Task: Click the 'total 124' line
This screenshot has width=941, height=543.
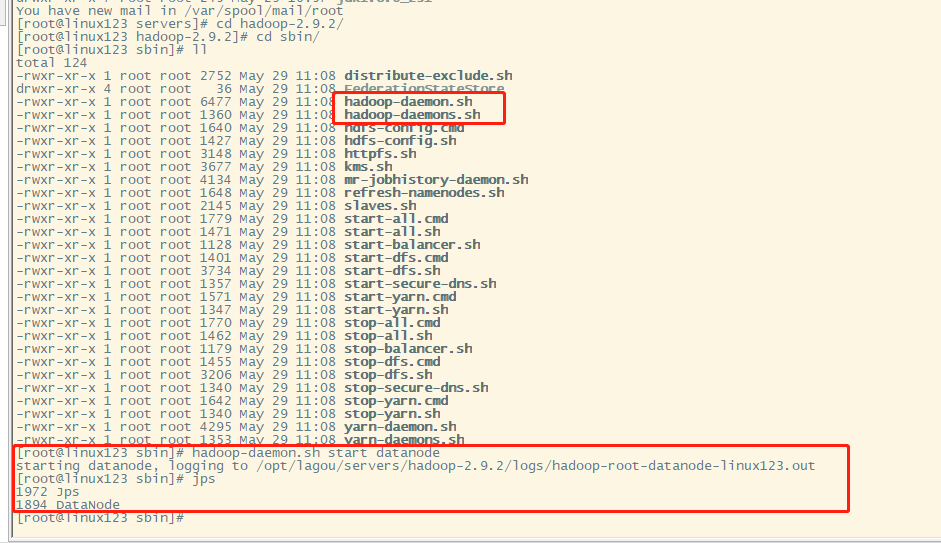Action: (x=52, y=62)
